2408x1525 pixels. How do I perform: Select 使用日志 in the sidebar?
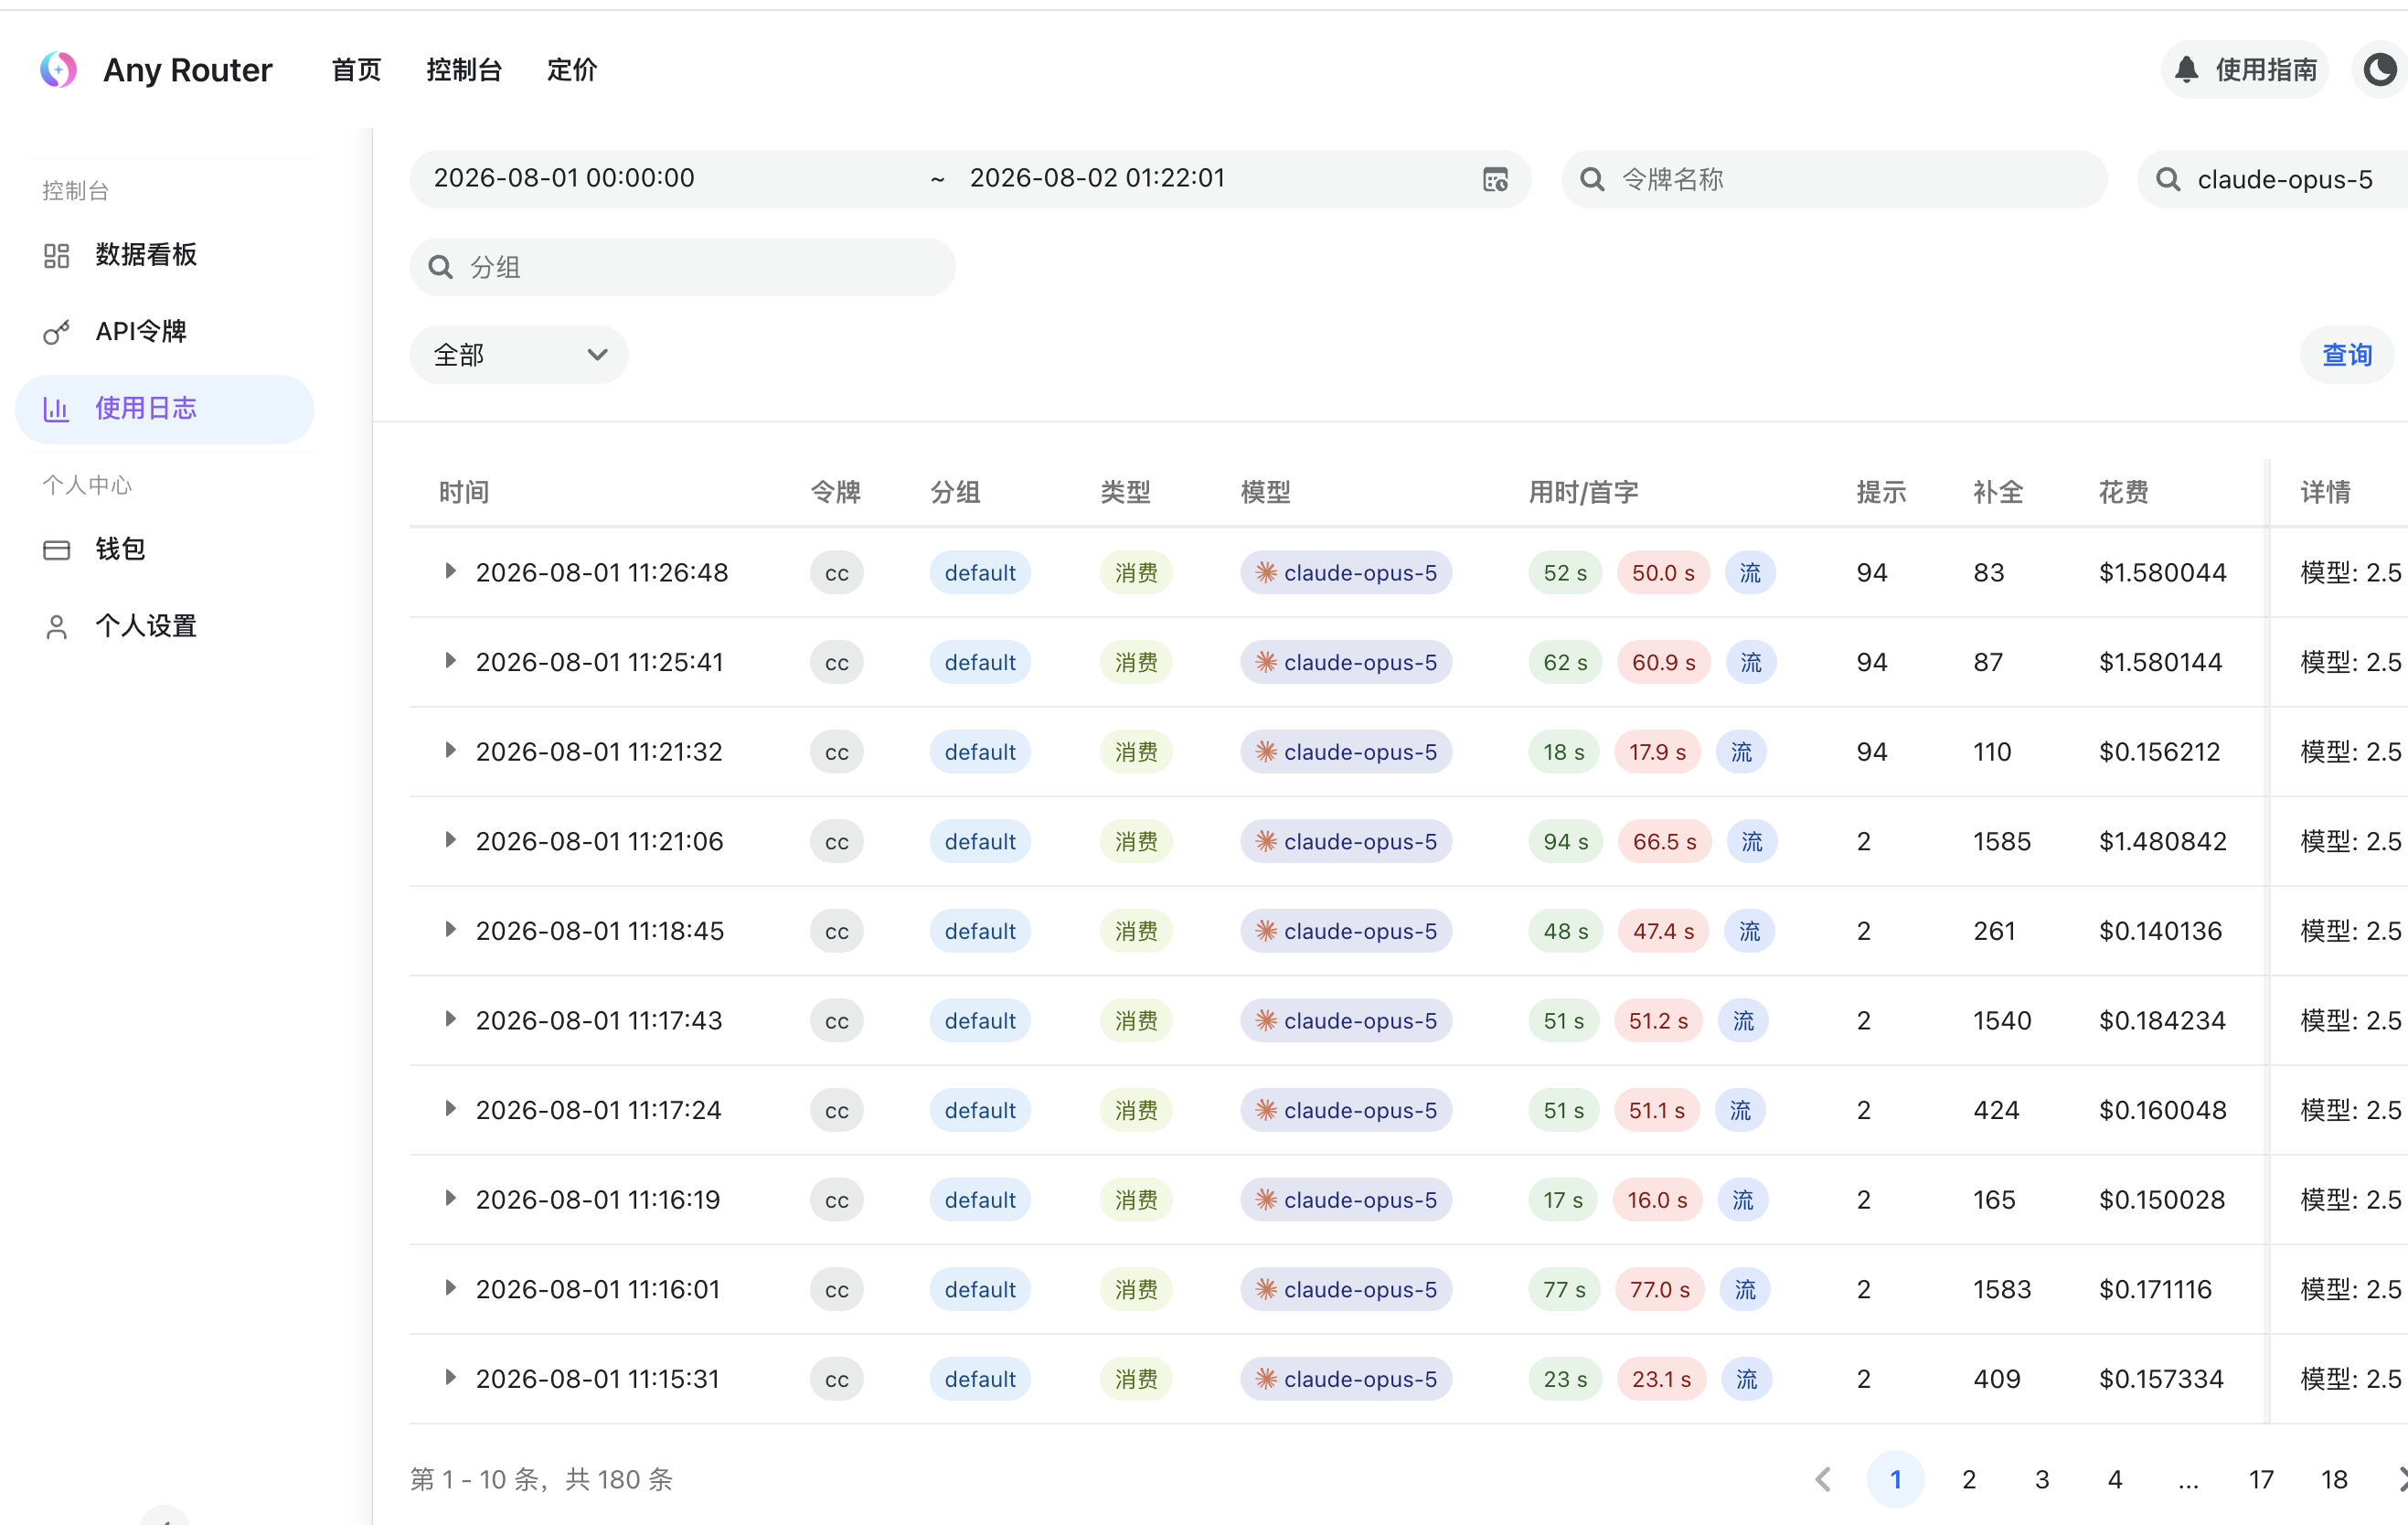[x=164, y=409]
